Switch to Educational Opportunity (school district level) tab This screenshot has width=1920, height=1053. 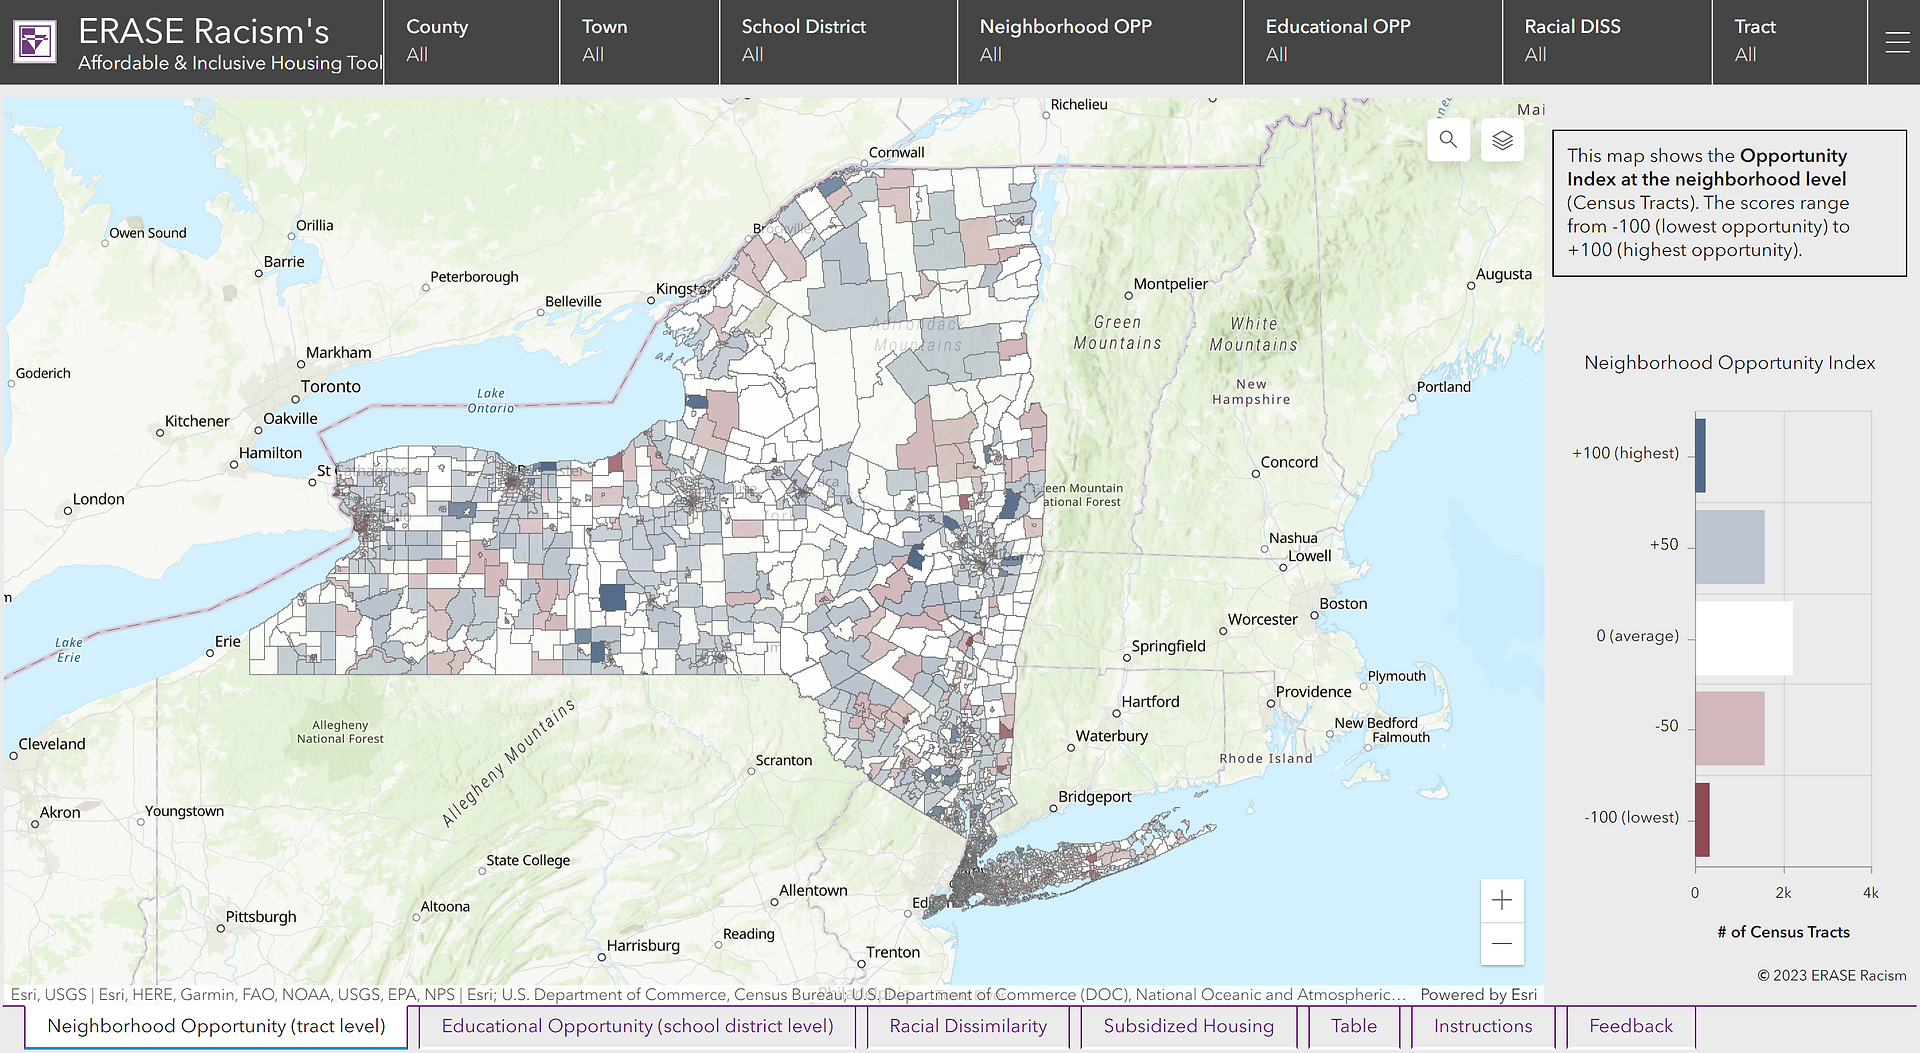[x=637, y=1027]
